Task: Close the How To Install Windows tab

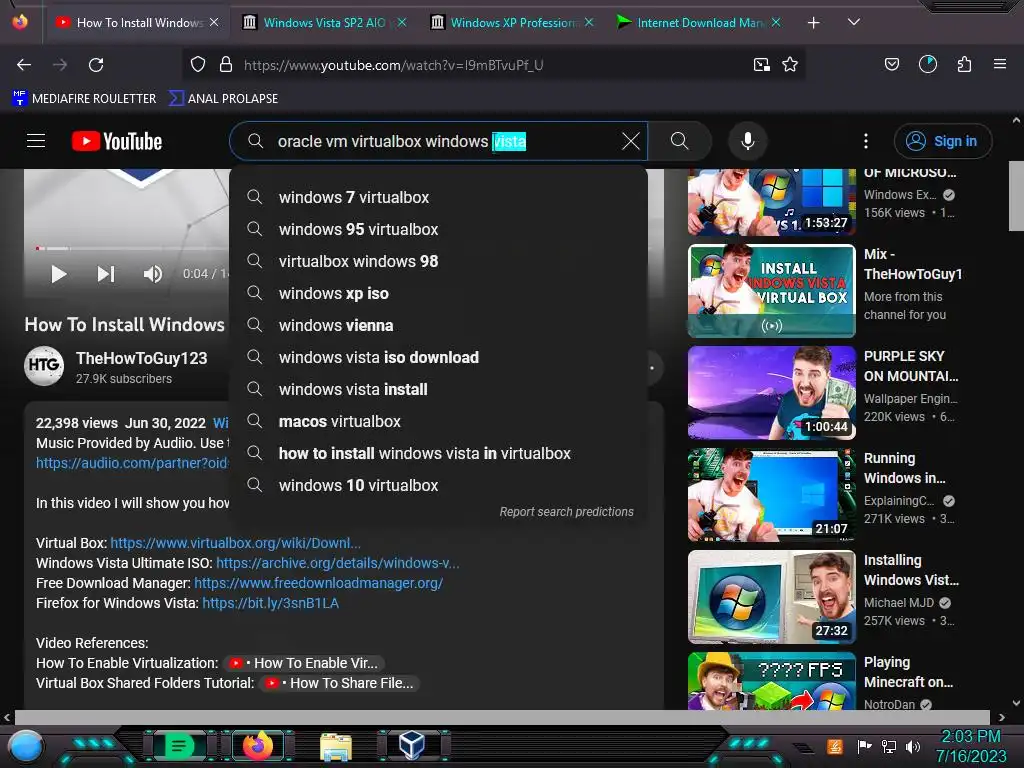Action: (214, 23)
